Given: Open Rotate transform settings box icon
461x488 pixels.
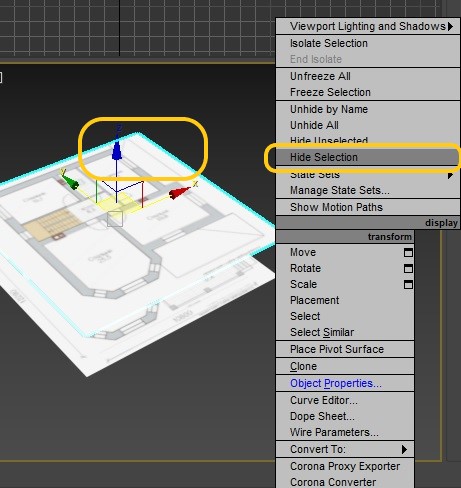Looking at the screenshot, I should pyautogui.click(x=408, y=269).
